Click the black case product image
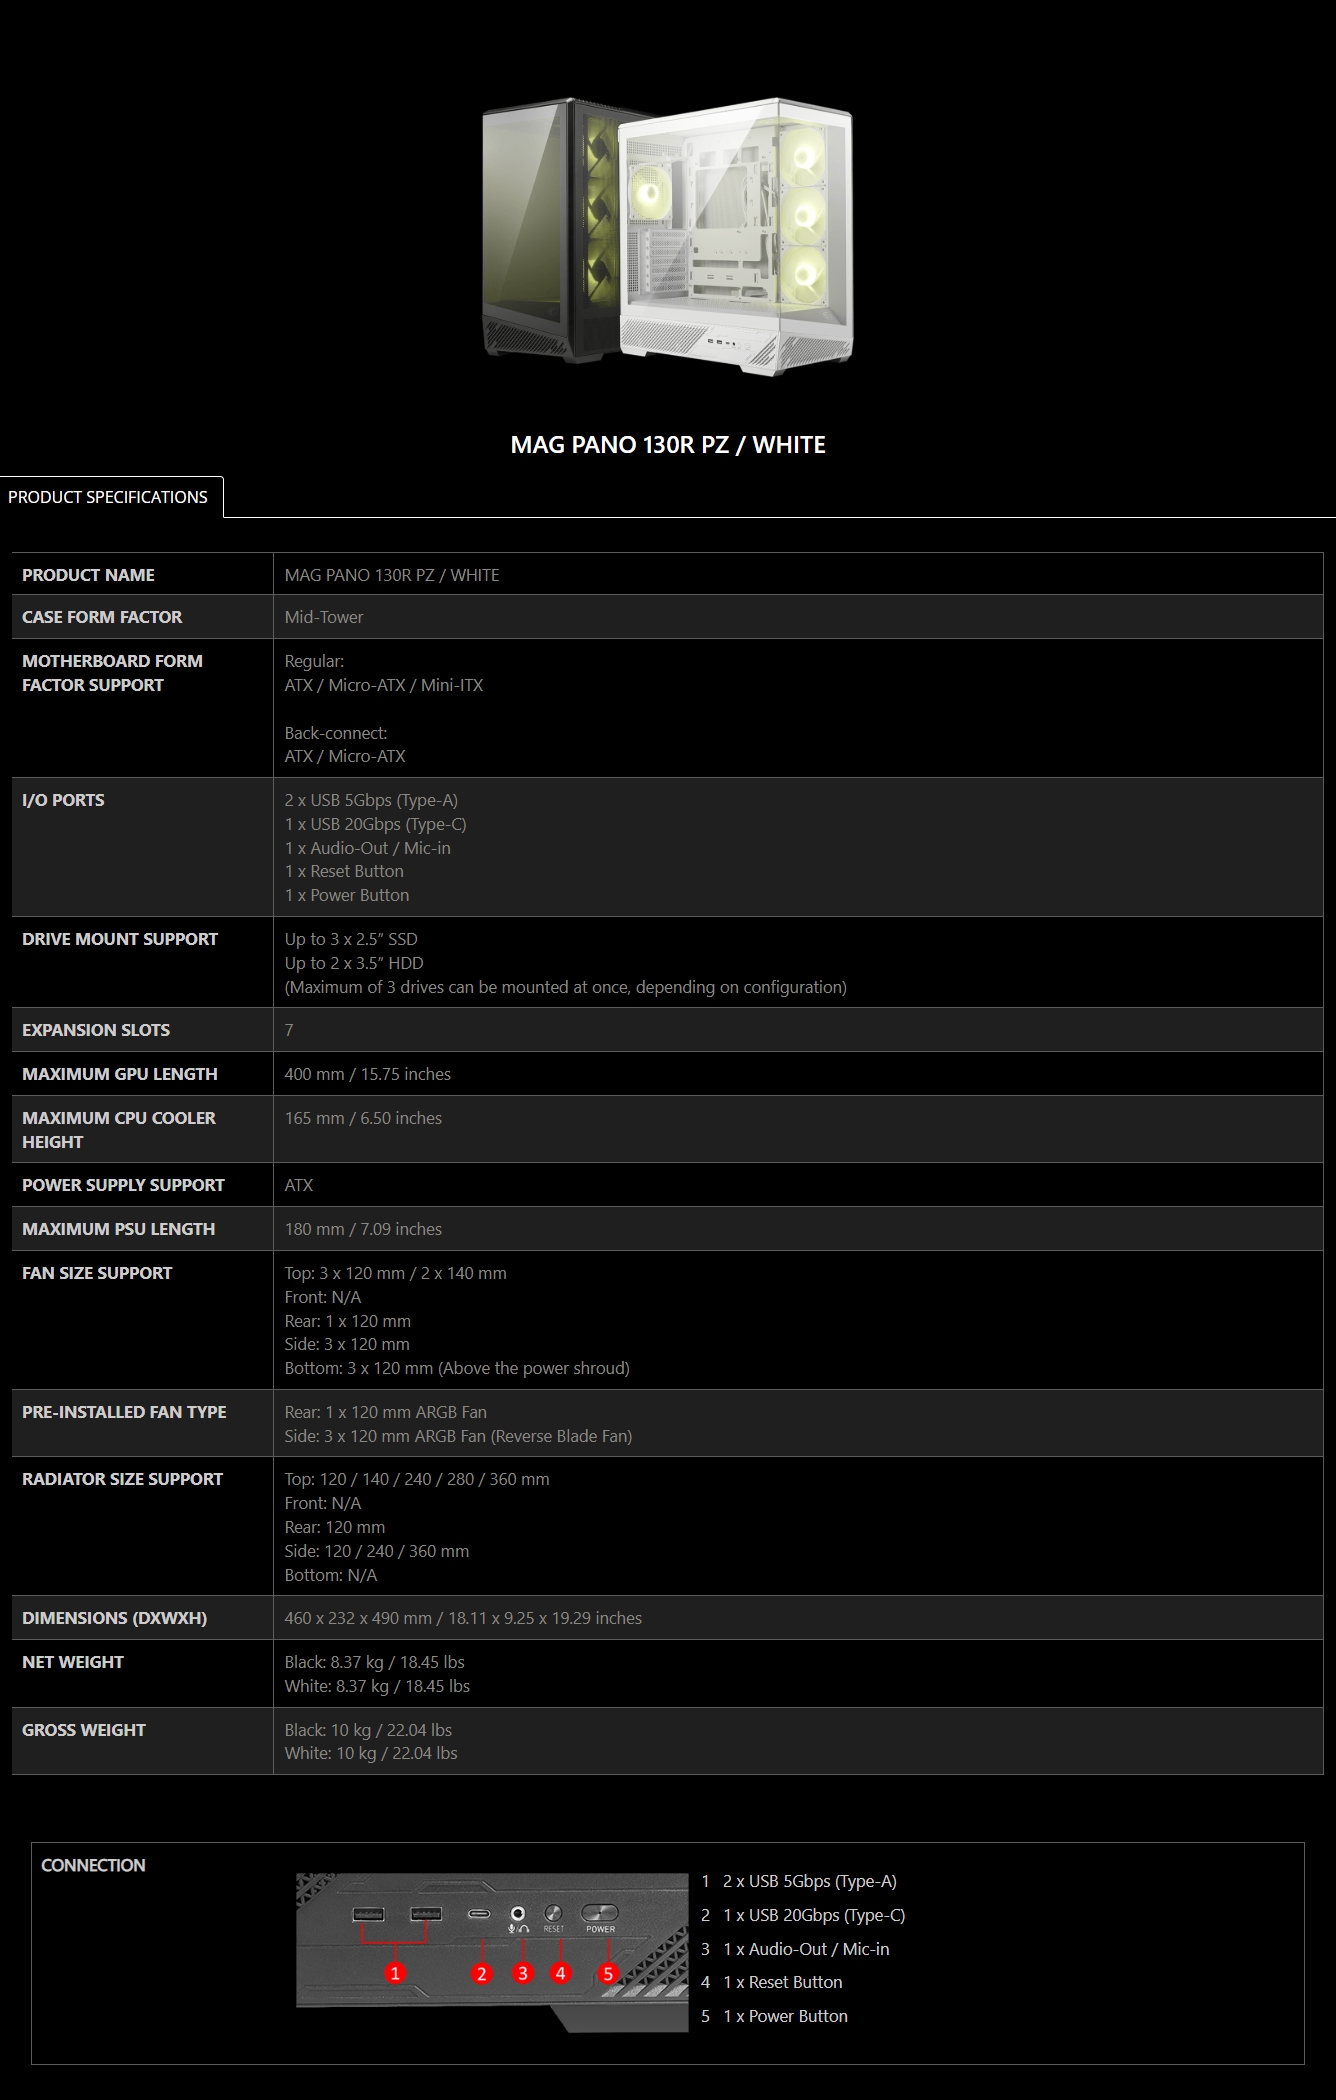1336x2100 pixels. pos(548,228)
